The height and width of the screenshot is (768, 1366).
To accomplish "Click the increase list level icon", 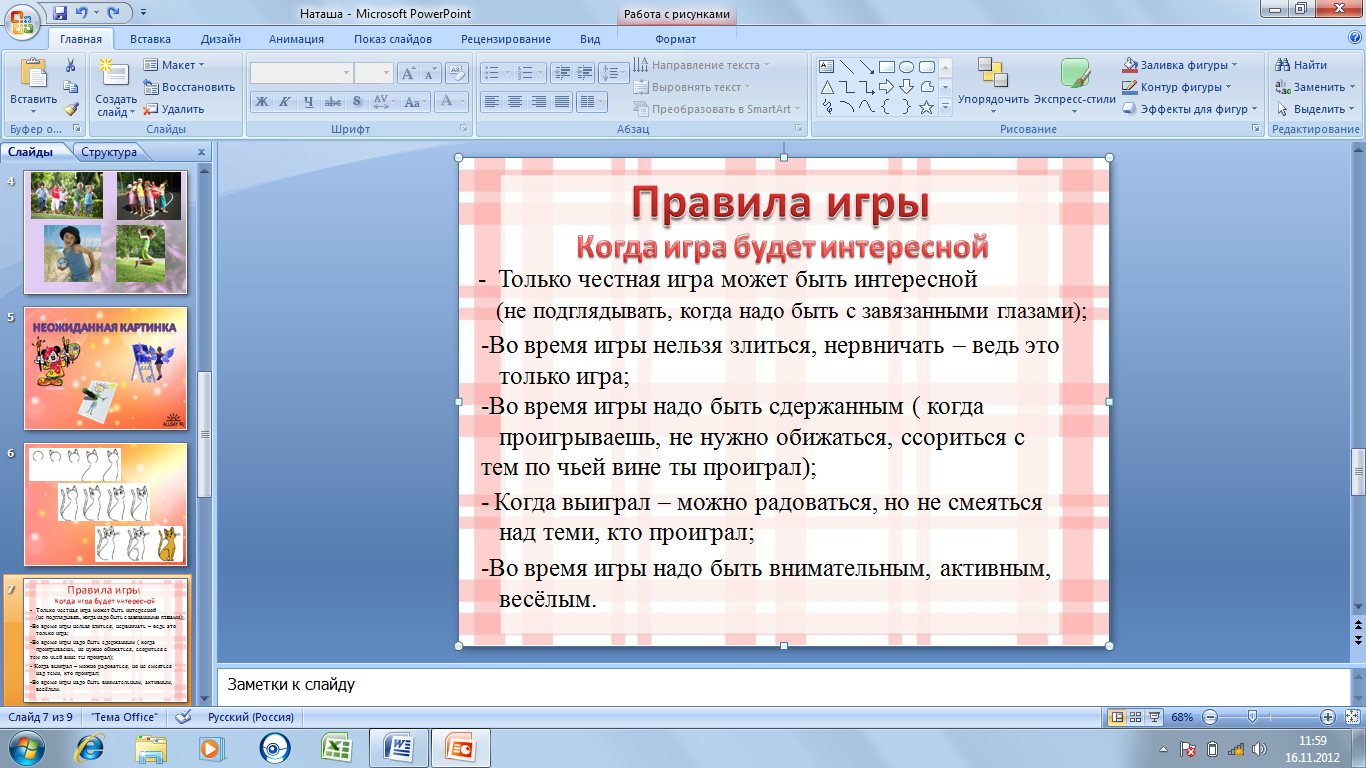I will click(x=583, y=72).
